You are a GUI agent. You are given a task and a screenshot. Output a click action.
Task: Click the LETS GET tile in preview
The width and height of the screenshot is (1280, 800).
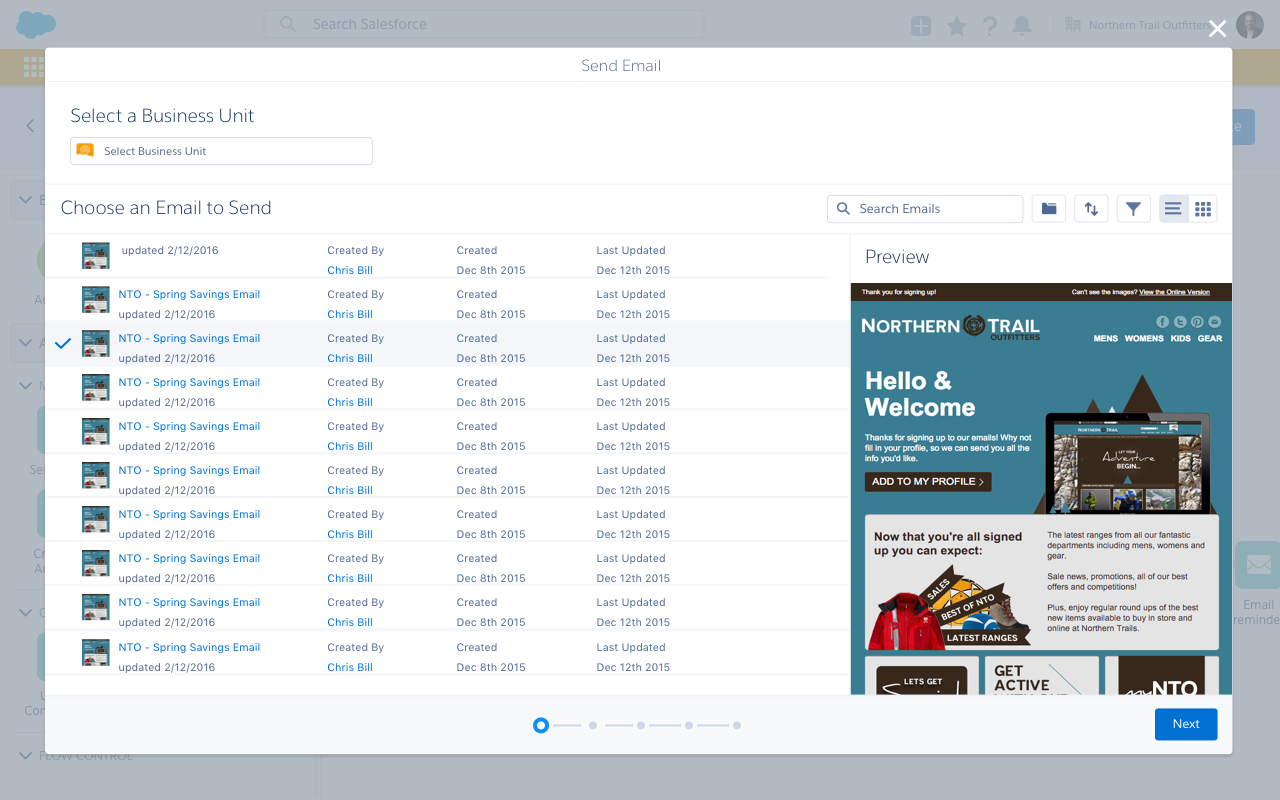922,676
